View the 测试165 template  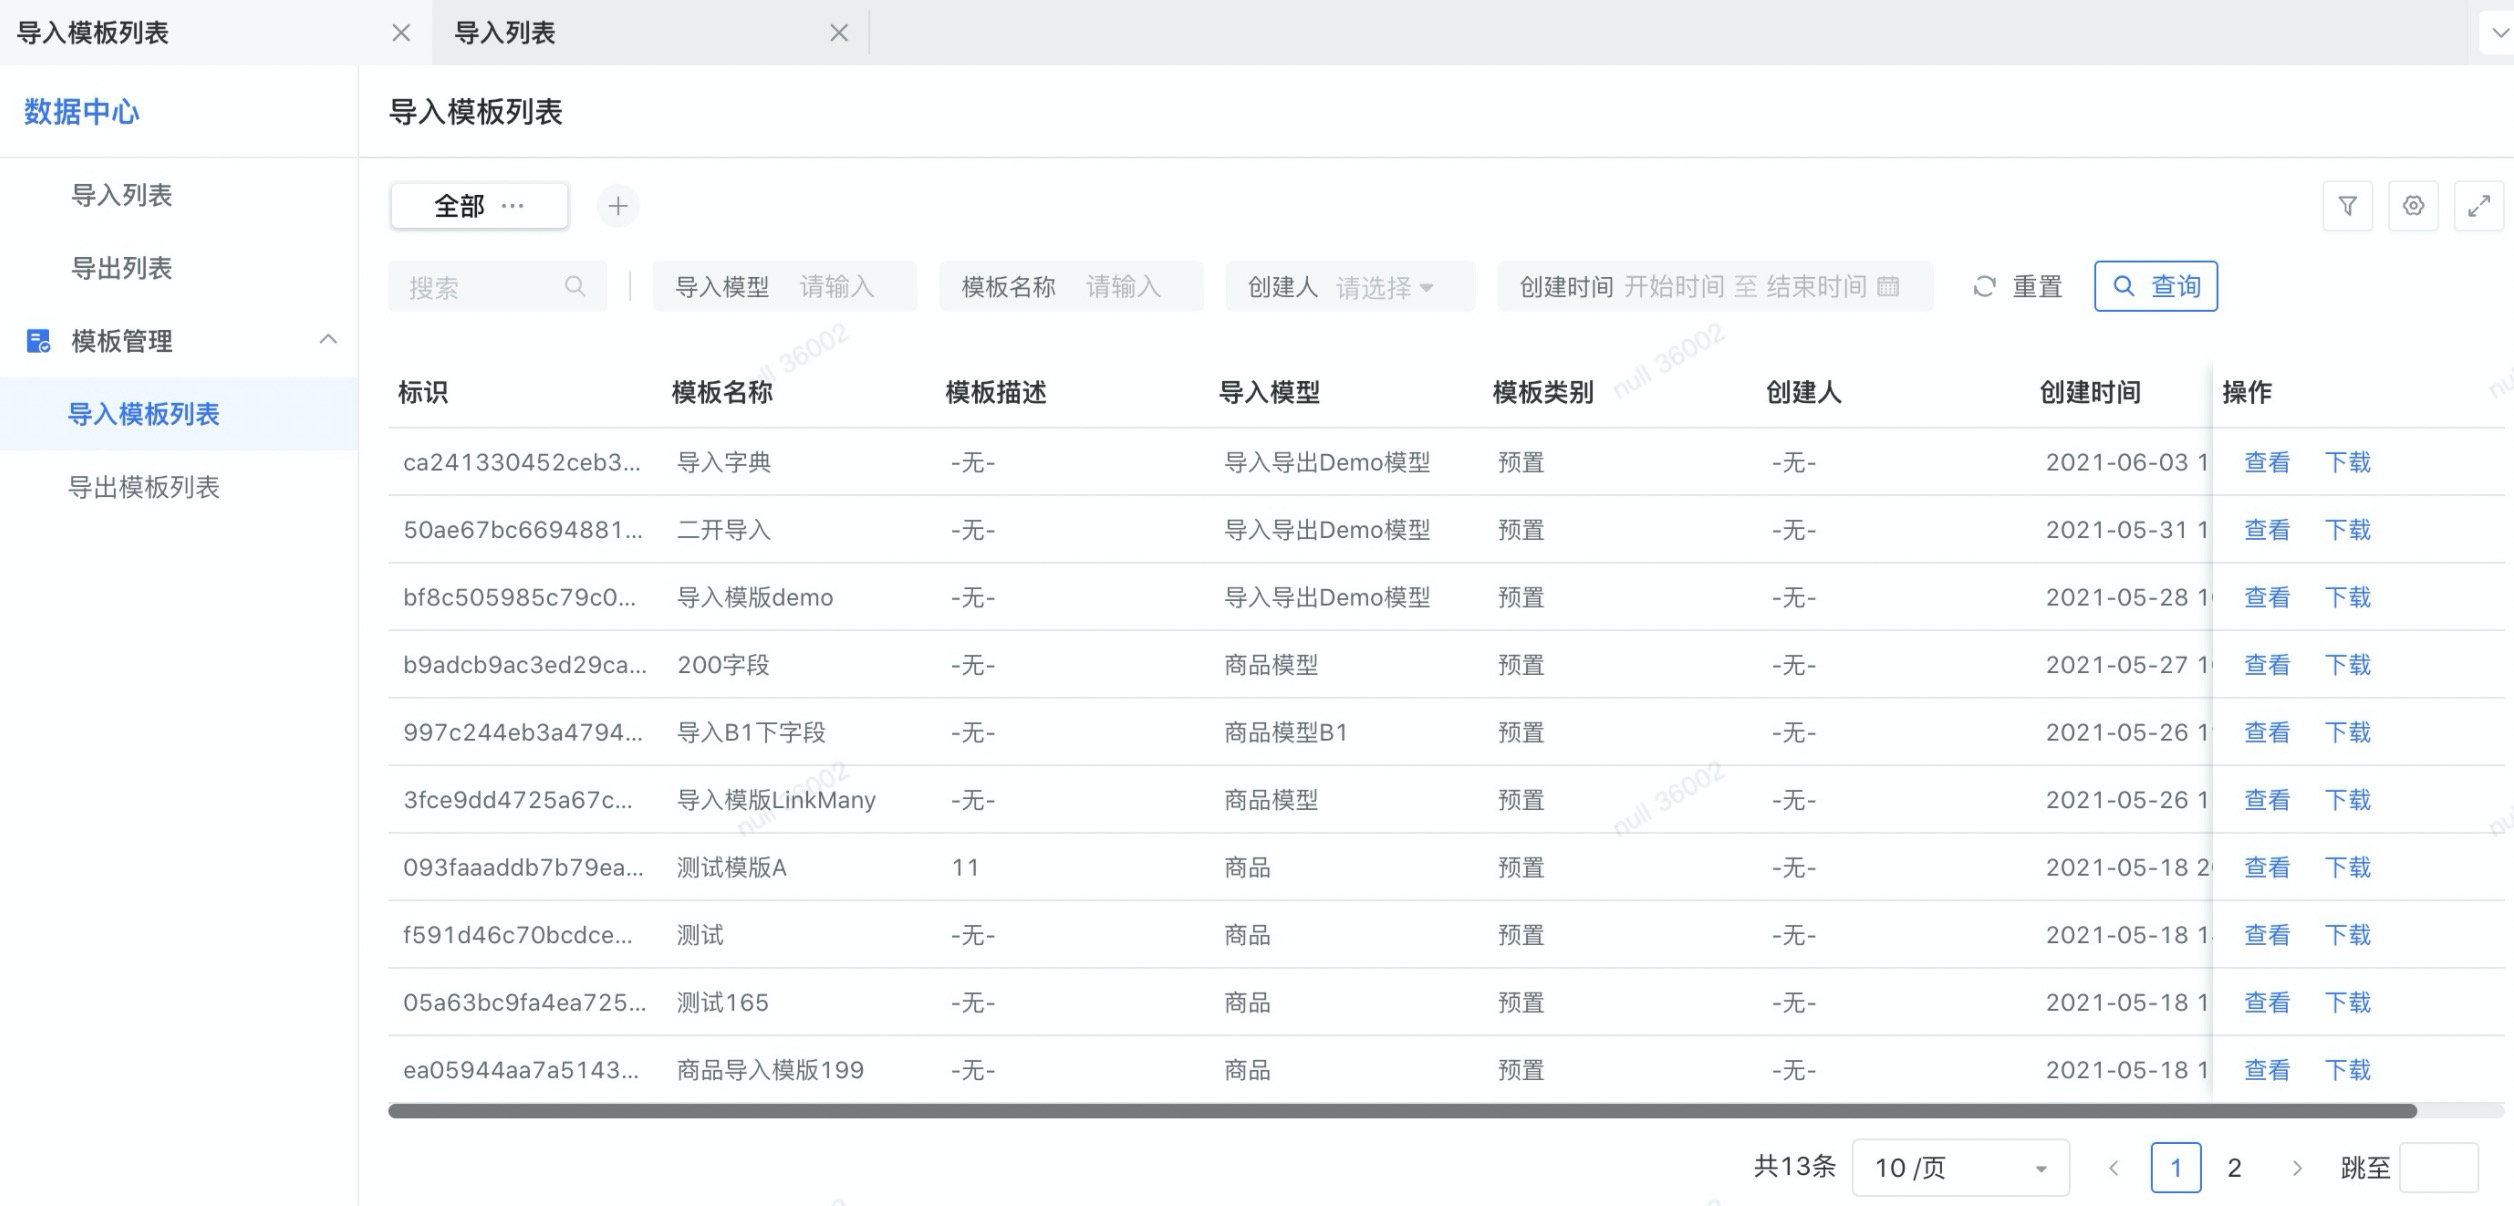(x=2267, y=1002)
